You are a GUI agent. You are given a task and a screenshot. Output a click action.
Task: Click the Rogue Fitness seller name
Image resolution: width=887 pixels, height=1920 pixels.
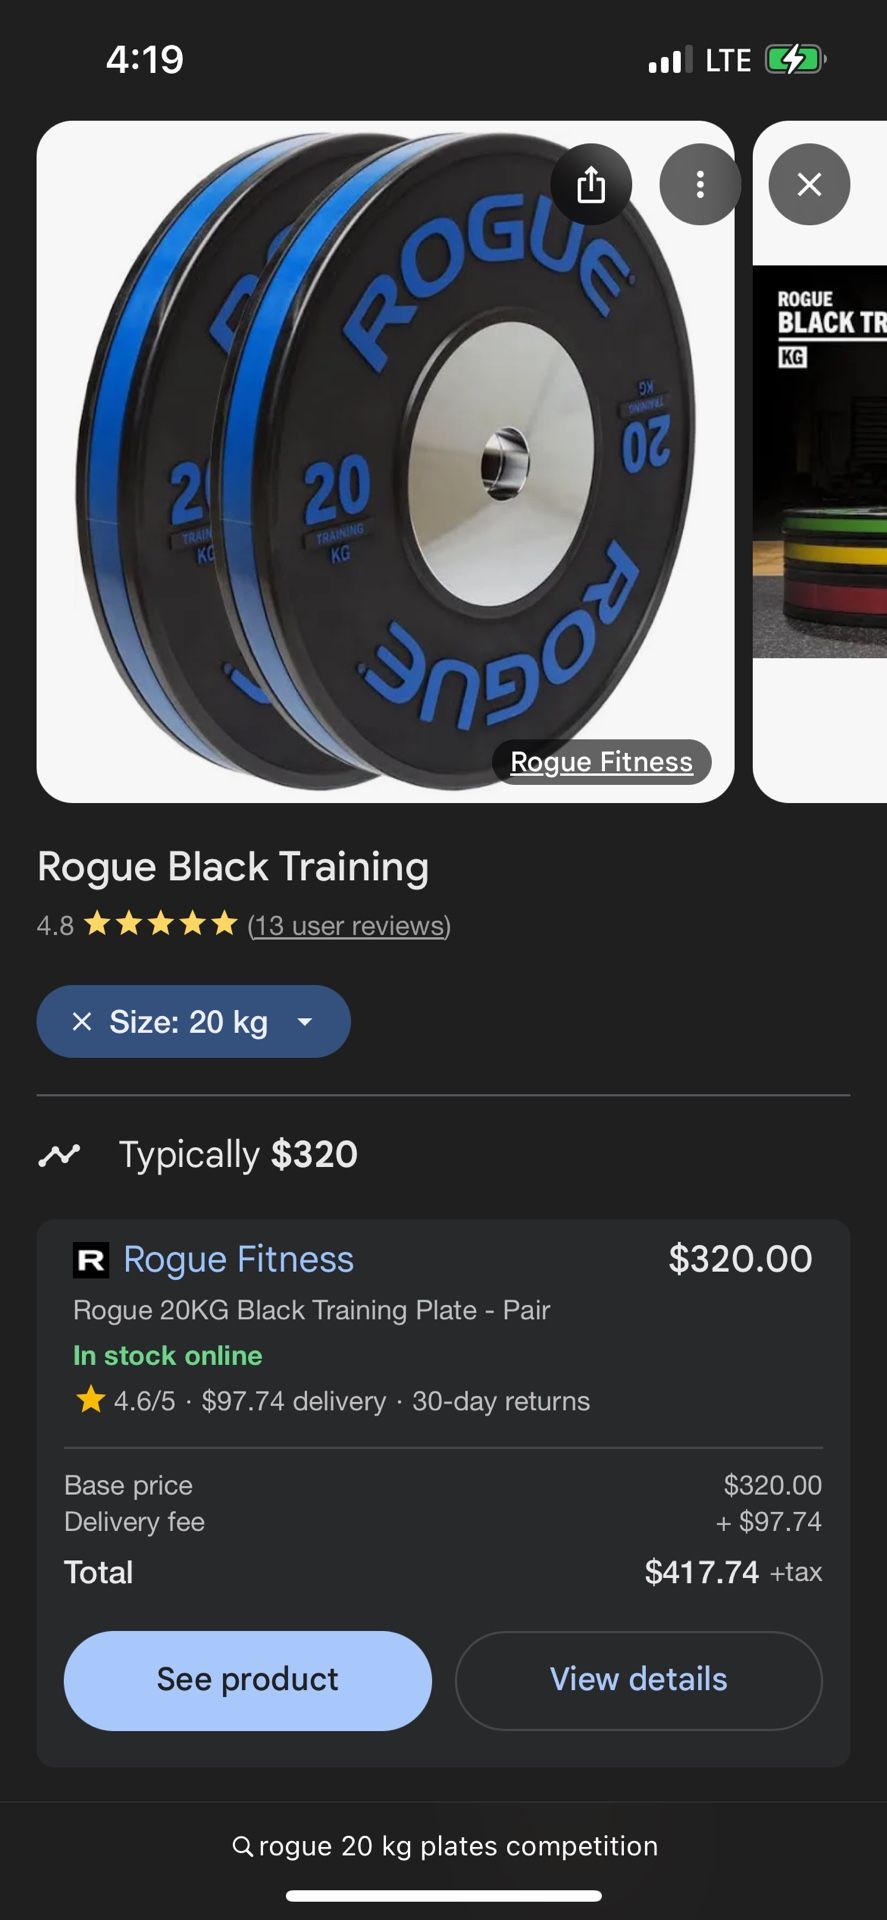click(238, 1260)
